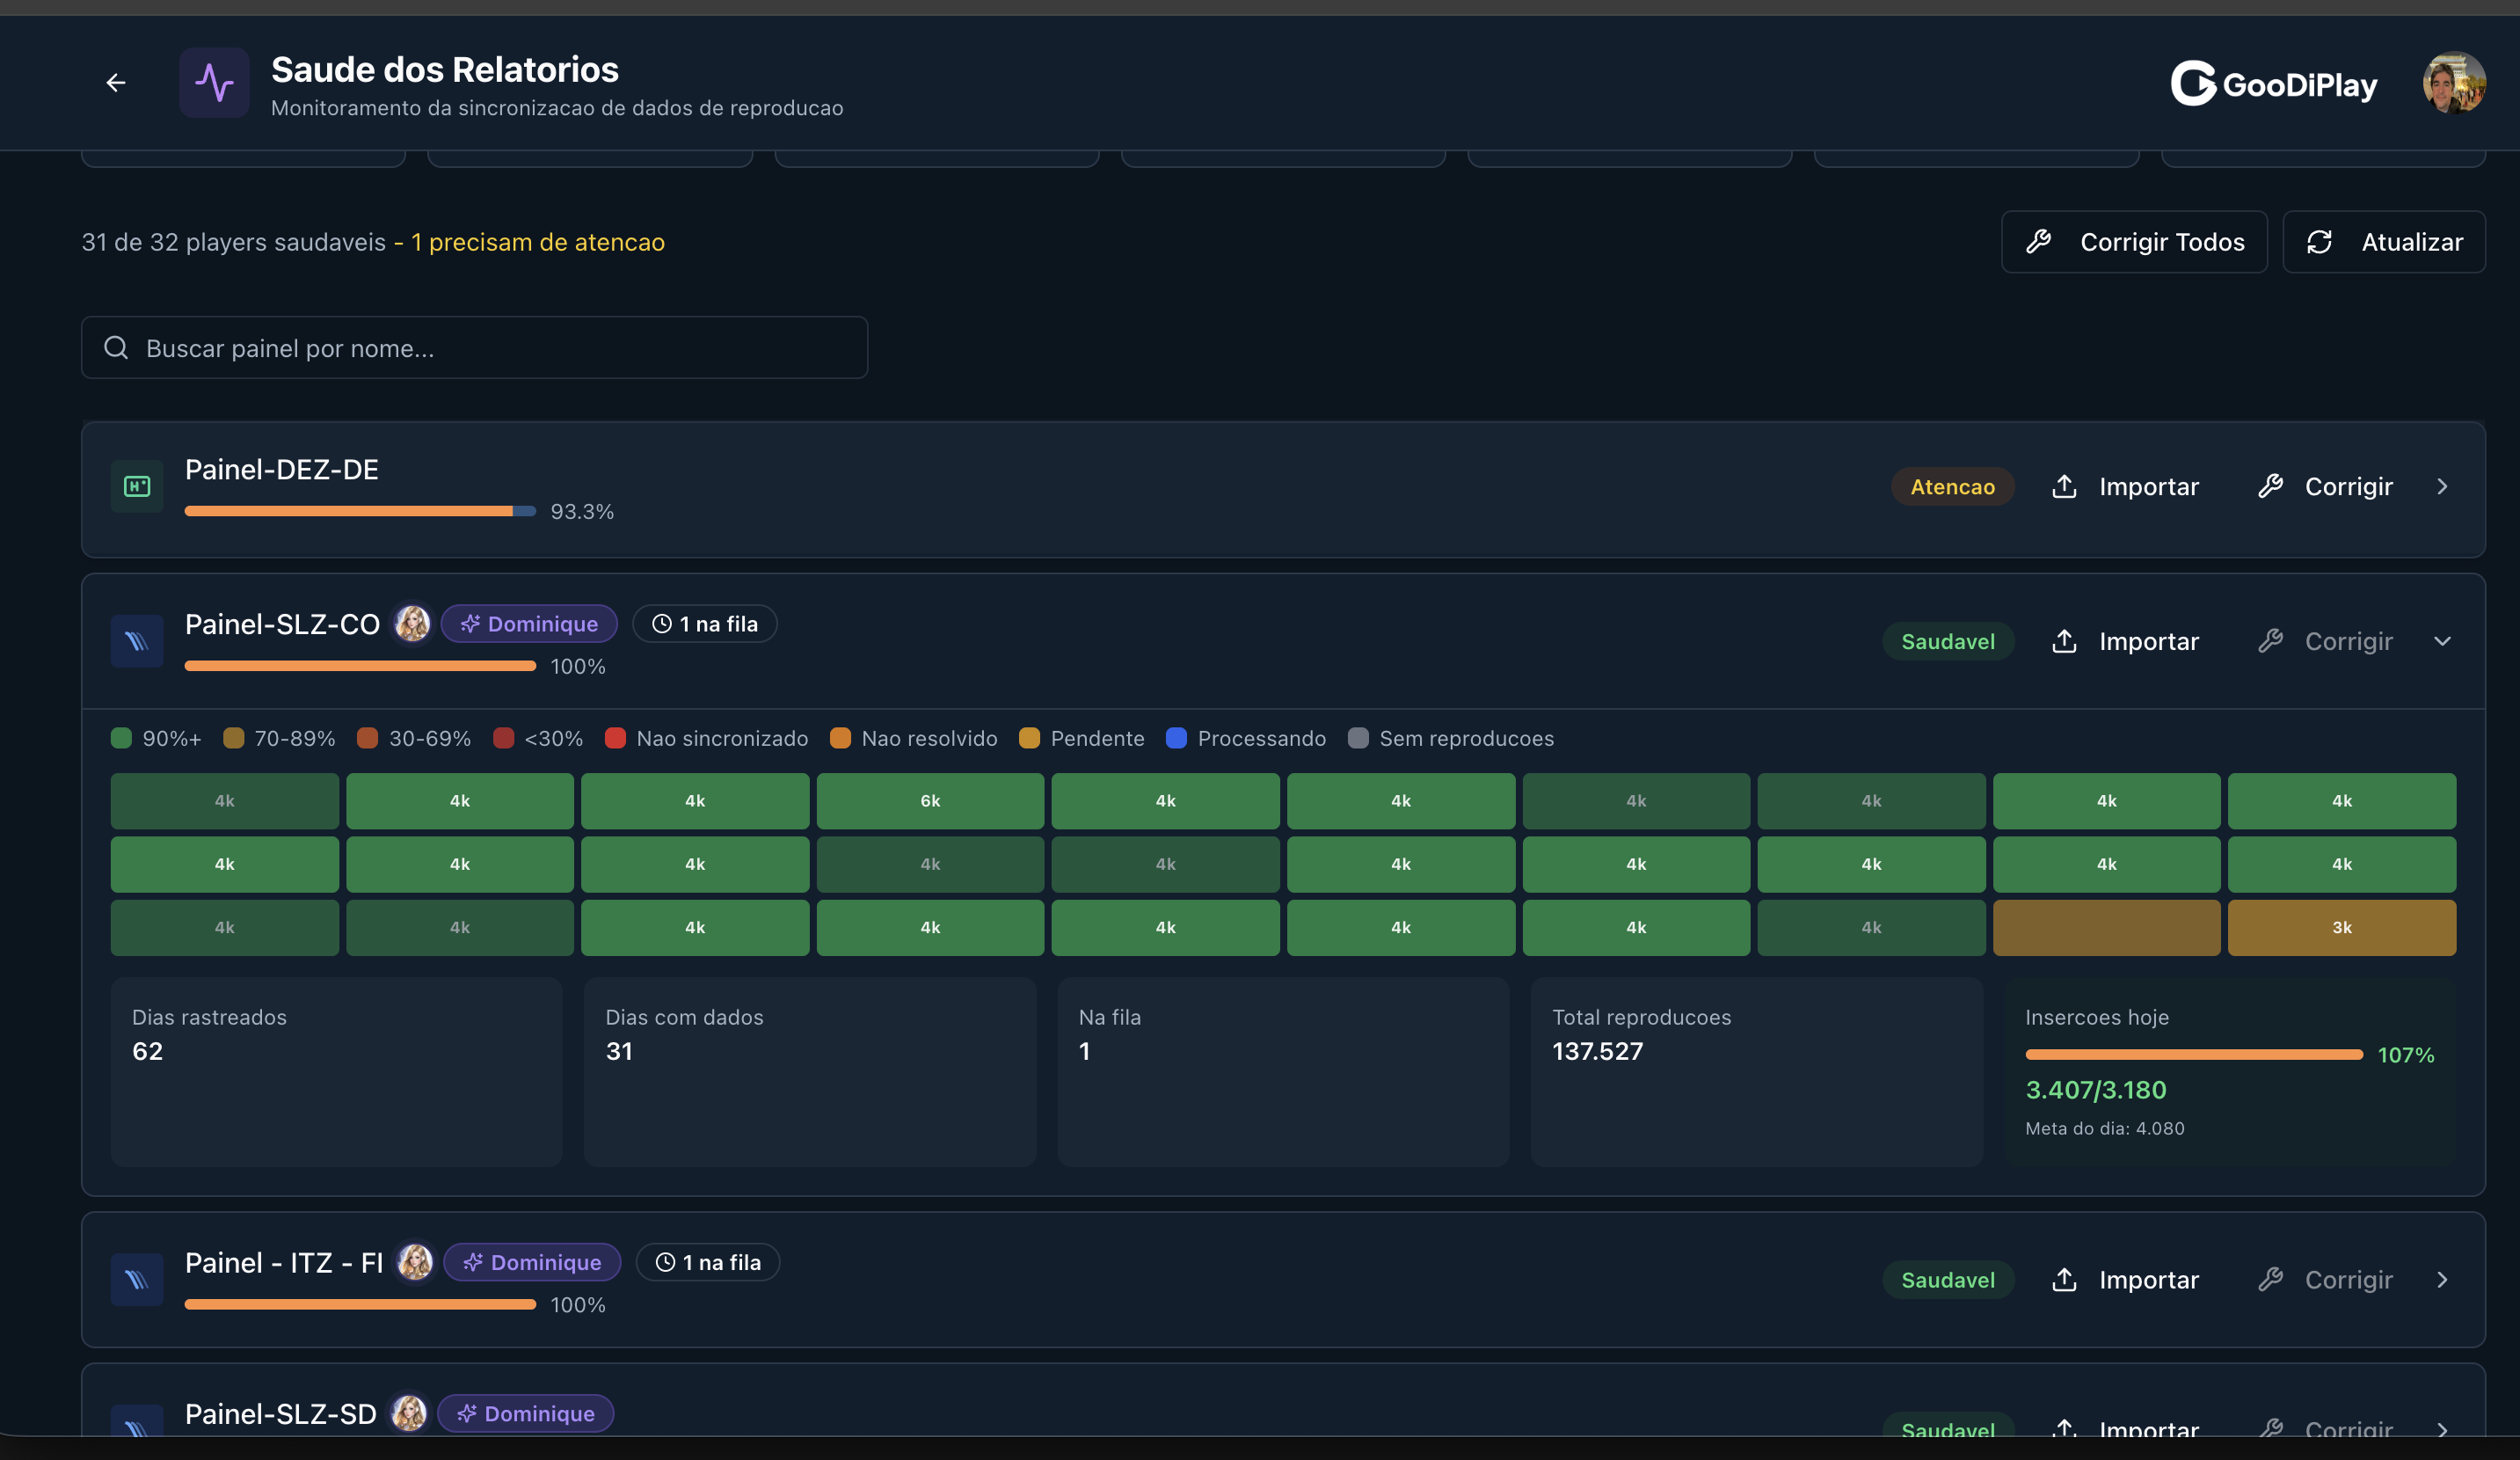Click the Atencao status badge
The width and height of the screenshot is (2520, 1460).
tap(1952, 487)
